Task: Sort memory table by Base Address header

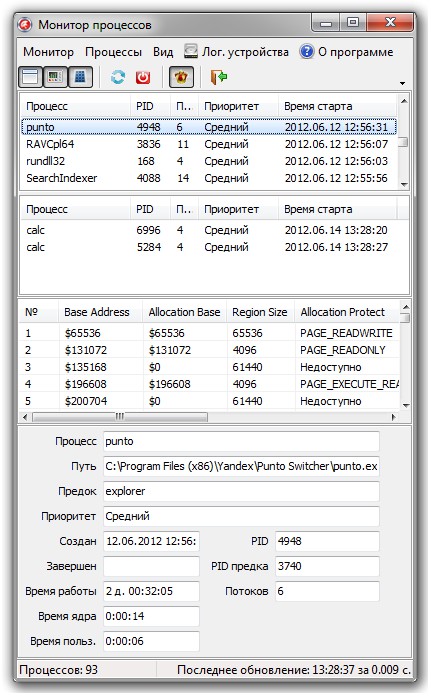Action: point(100,312)
